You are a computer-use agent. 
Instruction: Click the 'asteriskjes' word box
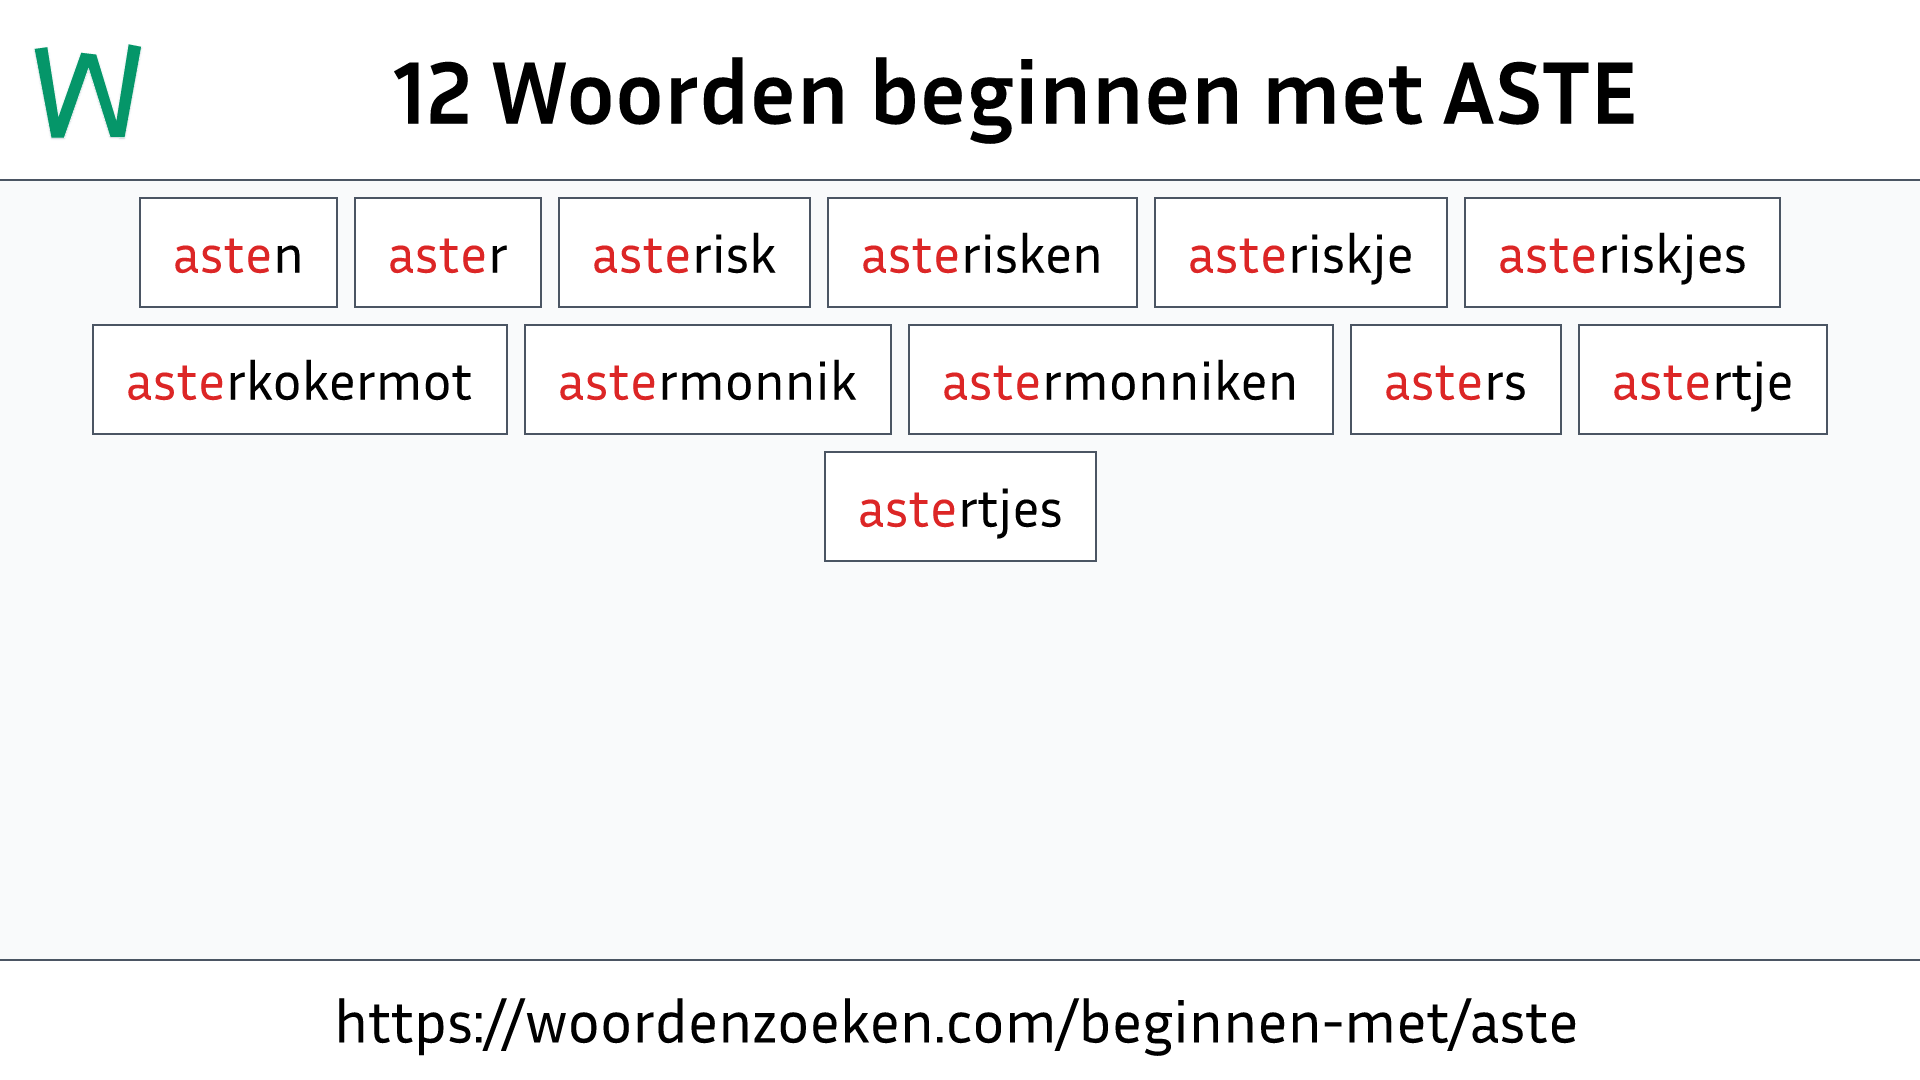coord(1621,252)
